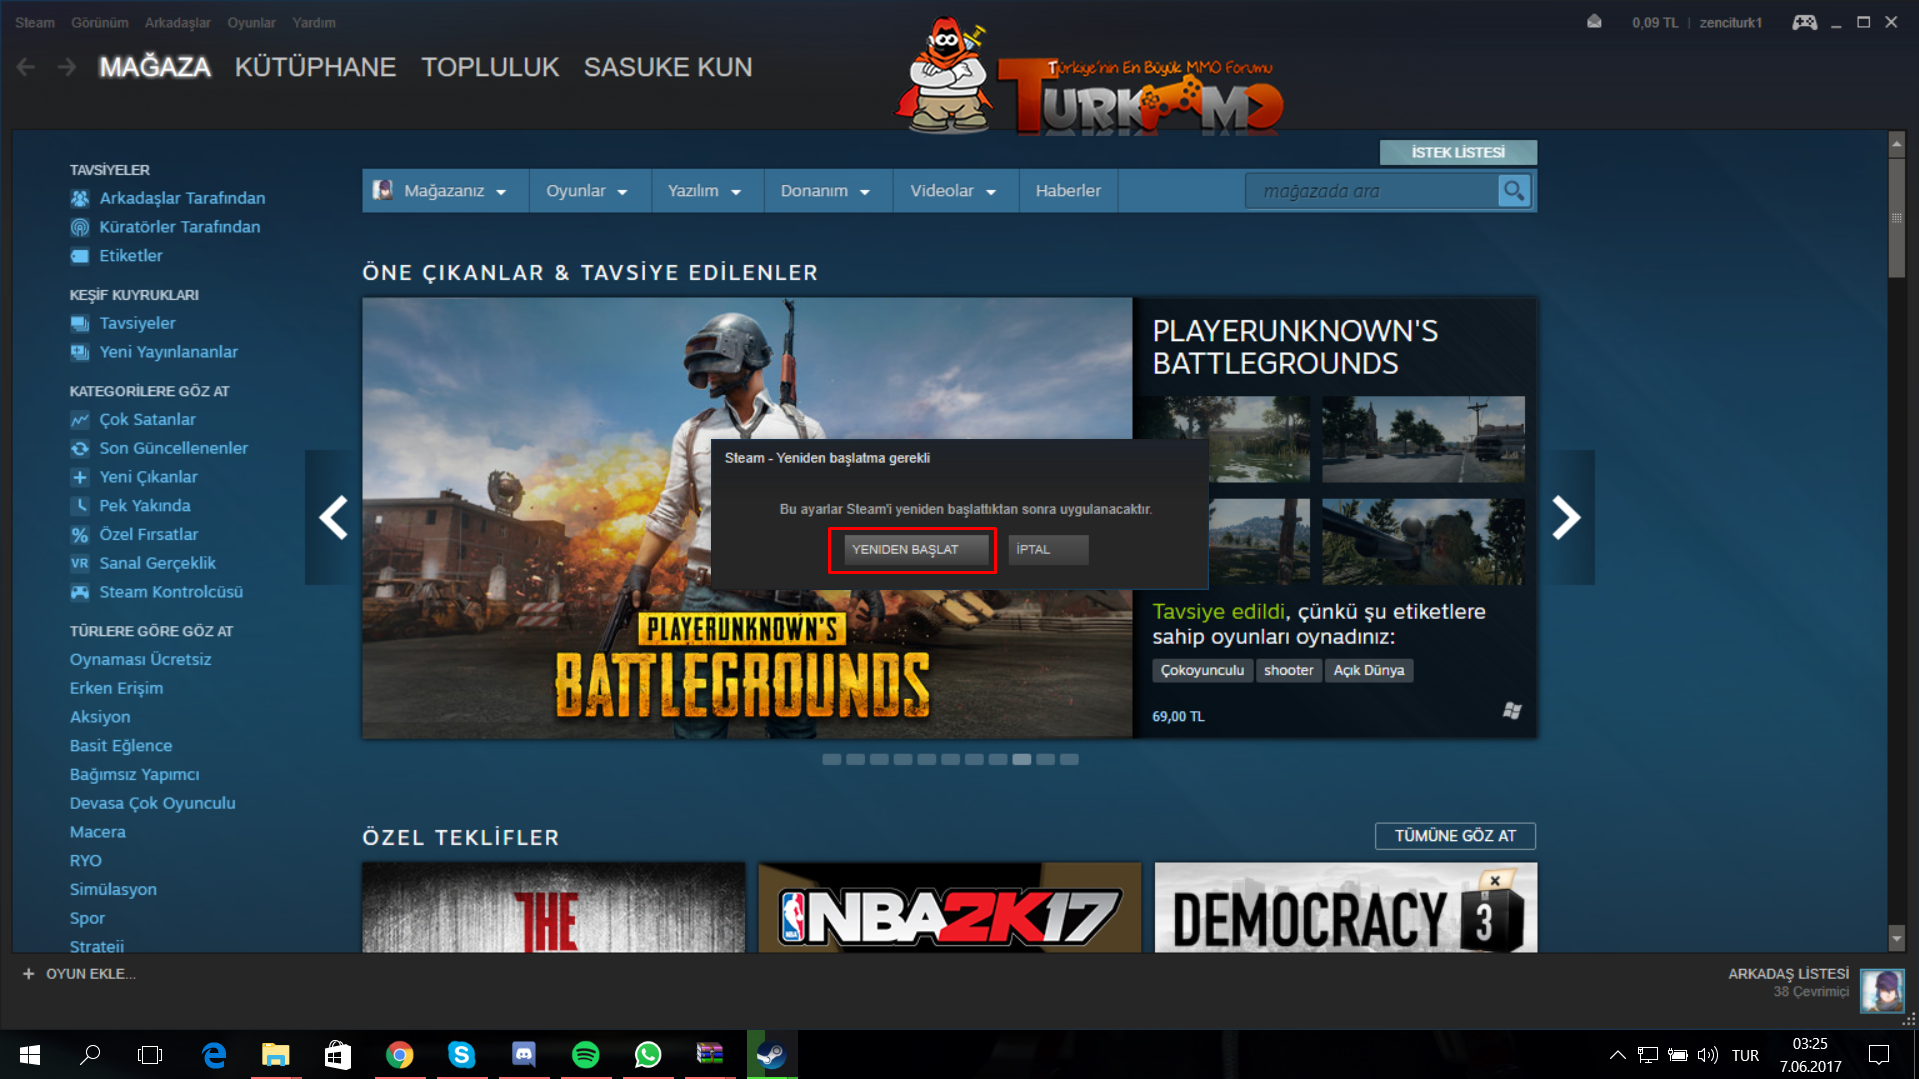Open Etiketler in sidebar
This screenshot has width=1919, height=1079.
(x=130, y=256)
